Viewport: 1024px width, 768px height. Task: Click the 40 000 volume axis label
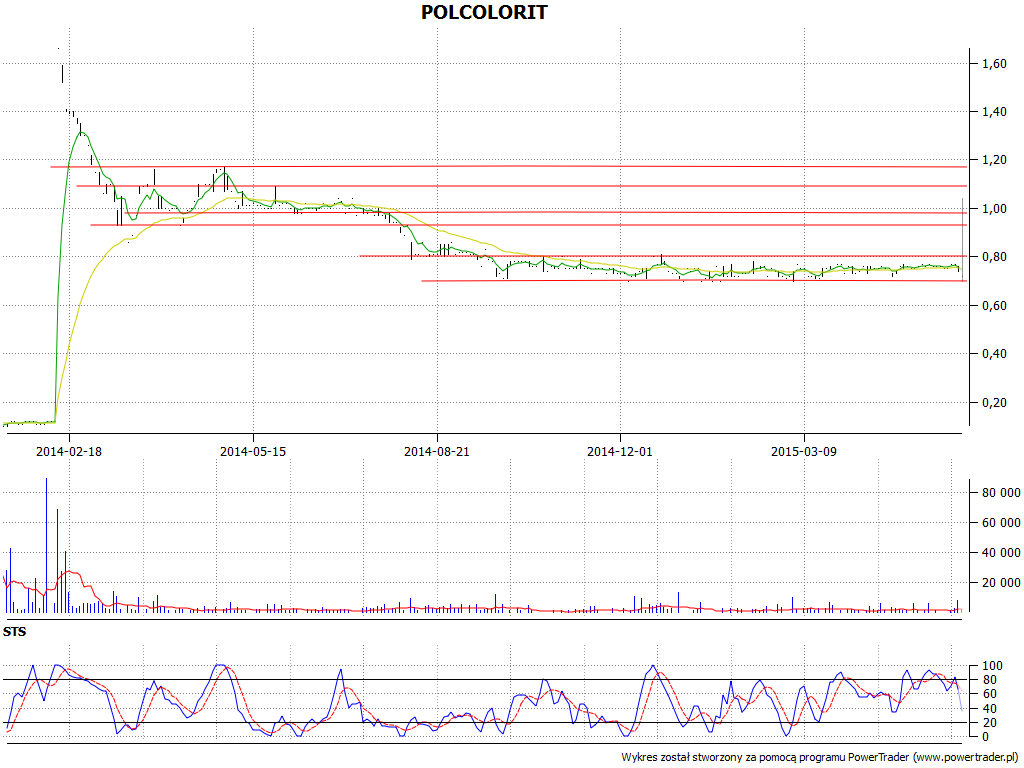pyautogui.click(x=1001, y=553)
